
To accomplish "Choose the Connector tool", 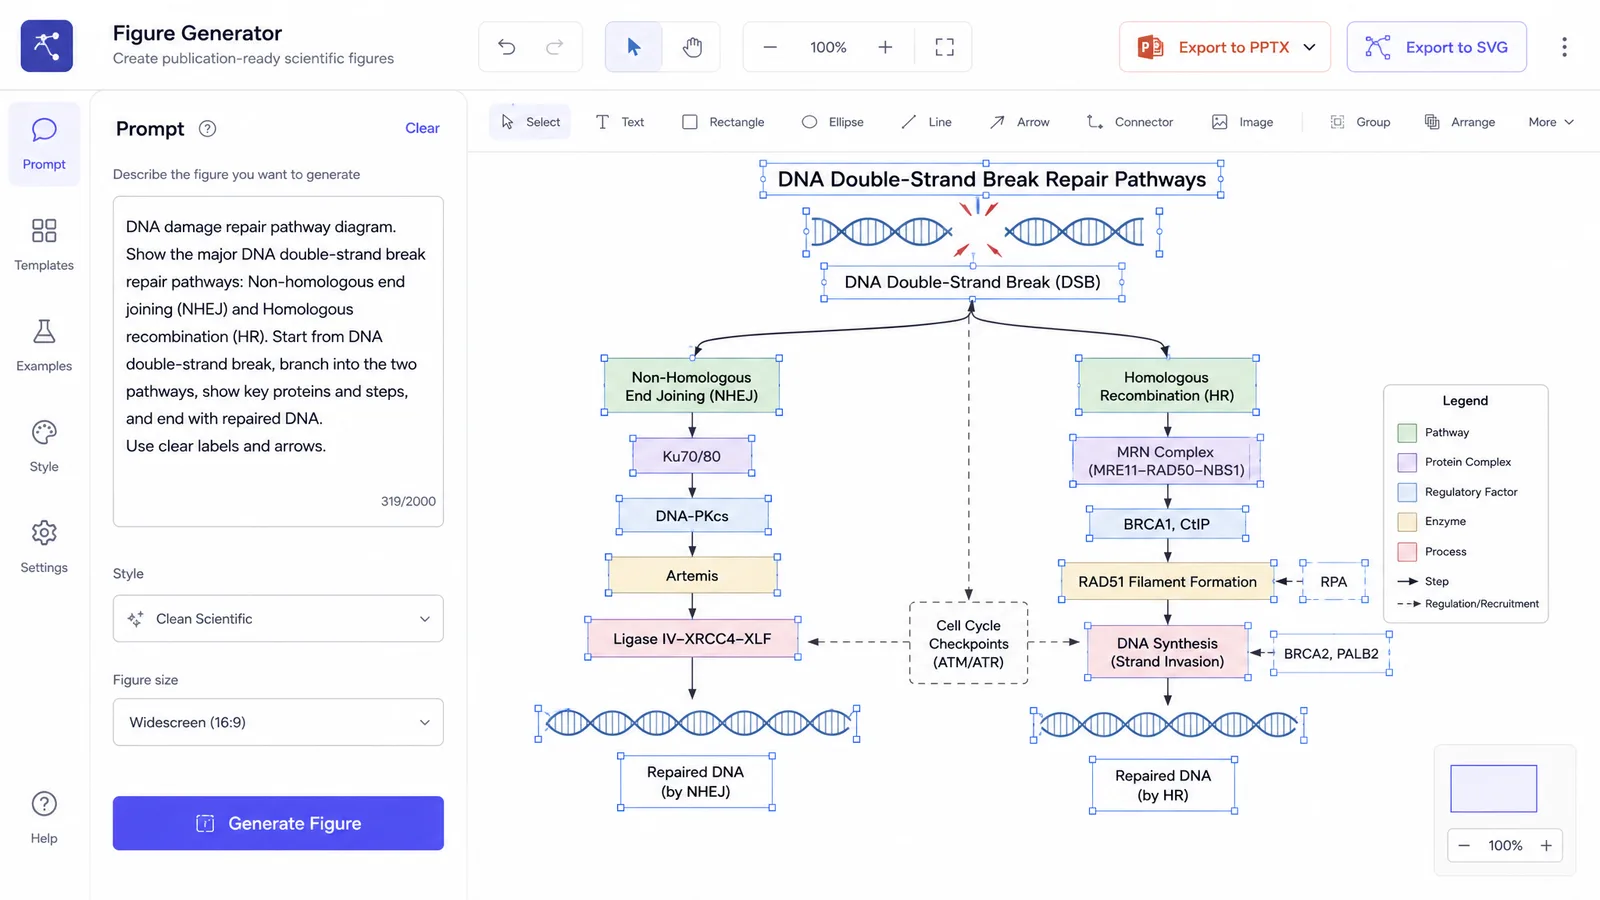I will coord(1129,122).
